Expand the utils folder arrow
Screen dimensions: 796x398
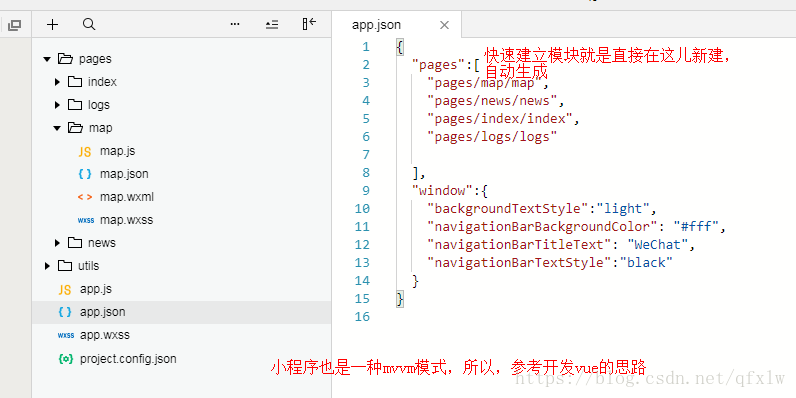click(47, 266)
